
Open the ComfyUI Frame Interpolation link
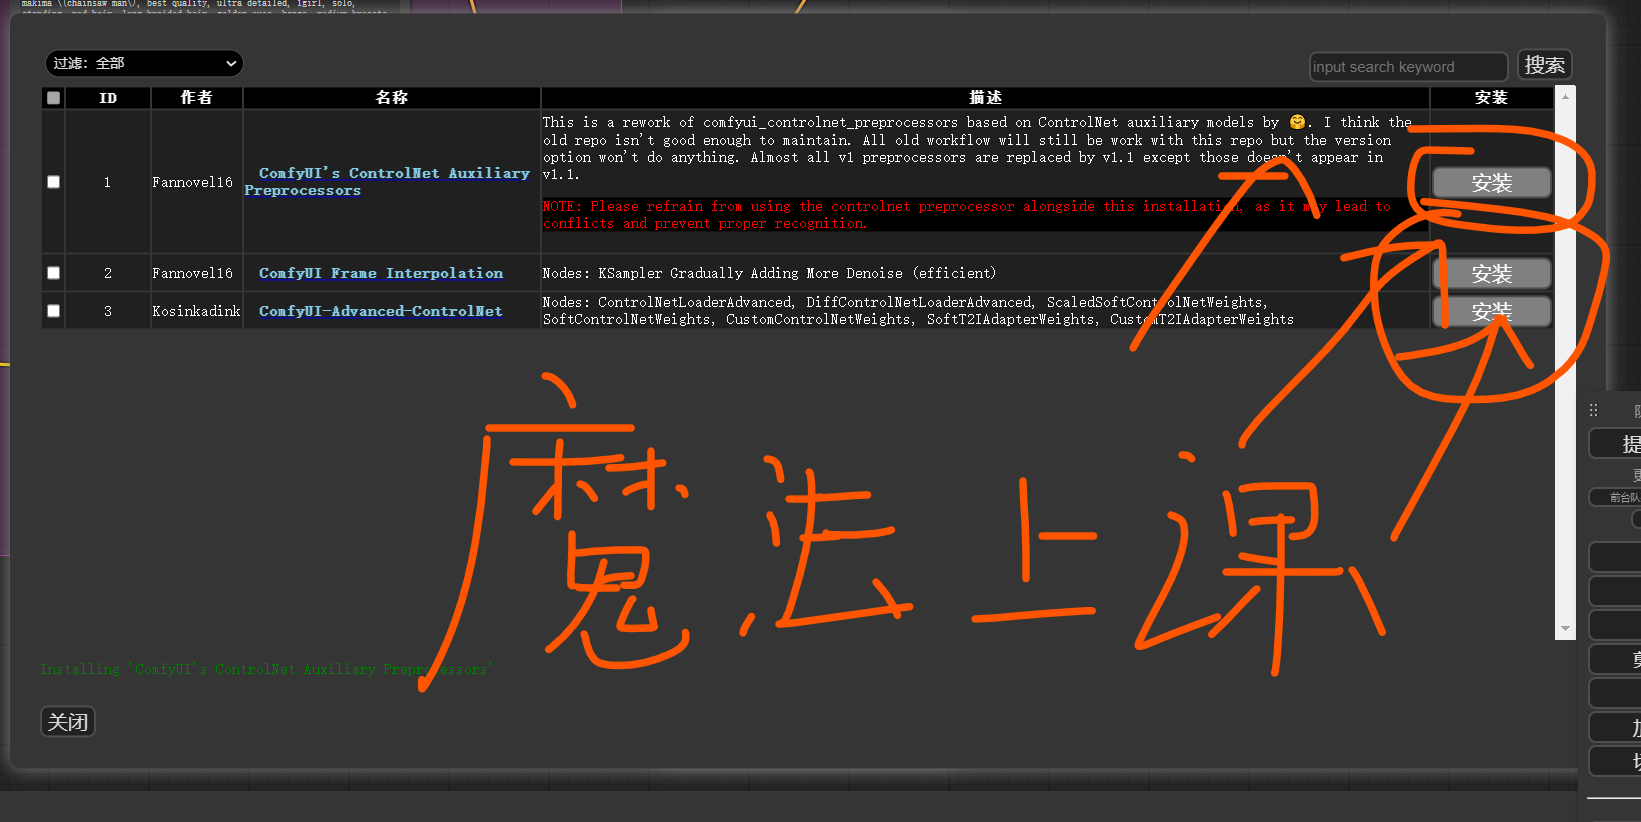381,273
